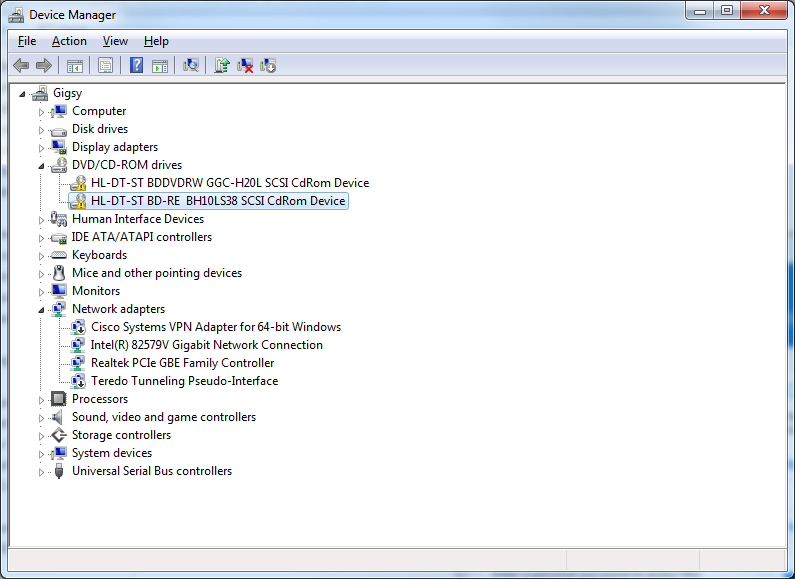Select HL-DT-ST BD-RE BH10LS38 SCSI CdRom Device
795x579 pixels.
218,201
